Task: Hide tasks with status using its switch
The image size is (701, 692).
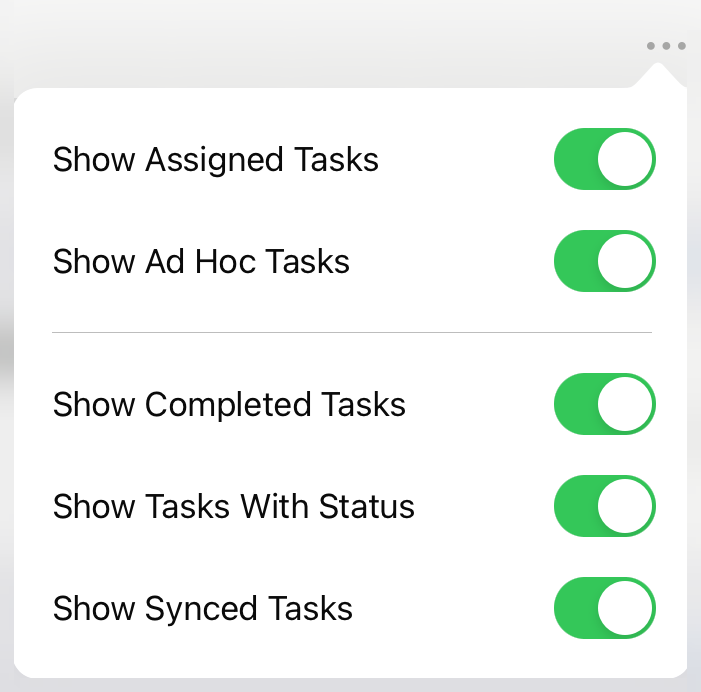Action: 604,506
